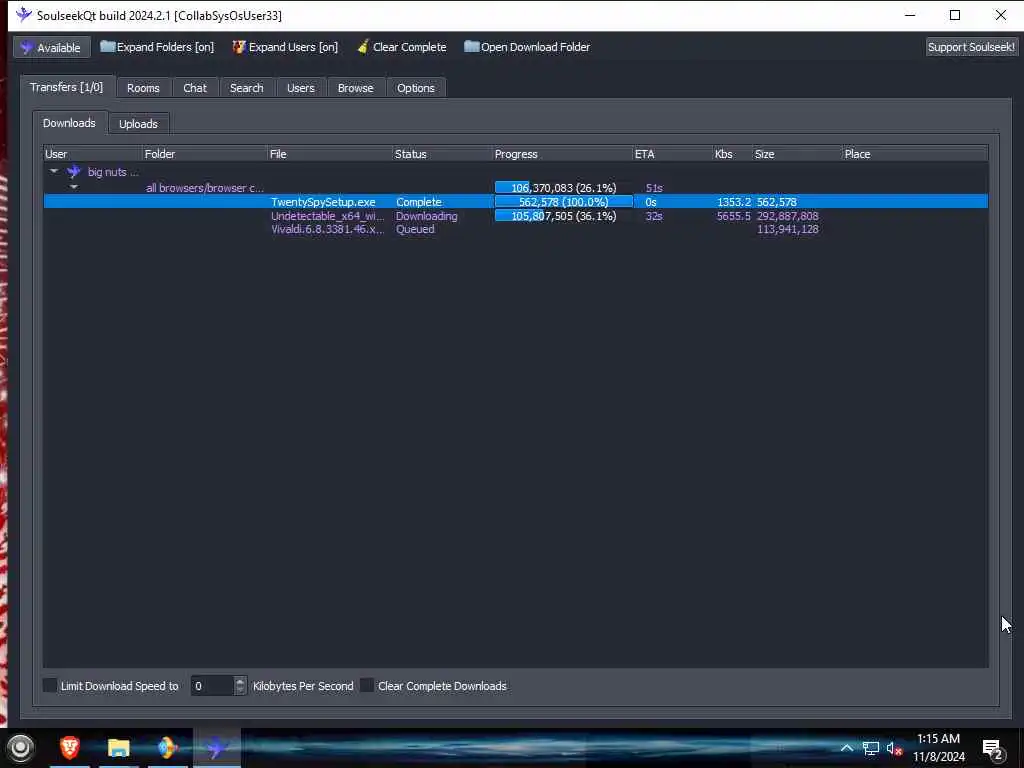The height and width of the screenshot is (768, 1024).
Task: Select the all browsers/browser c... folder
Action: click(x=204, y=187)
